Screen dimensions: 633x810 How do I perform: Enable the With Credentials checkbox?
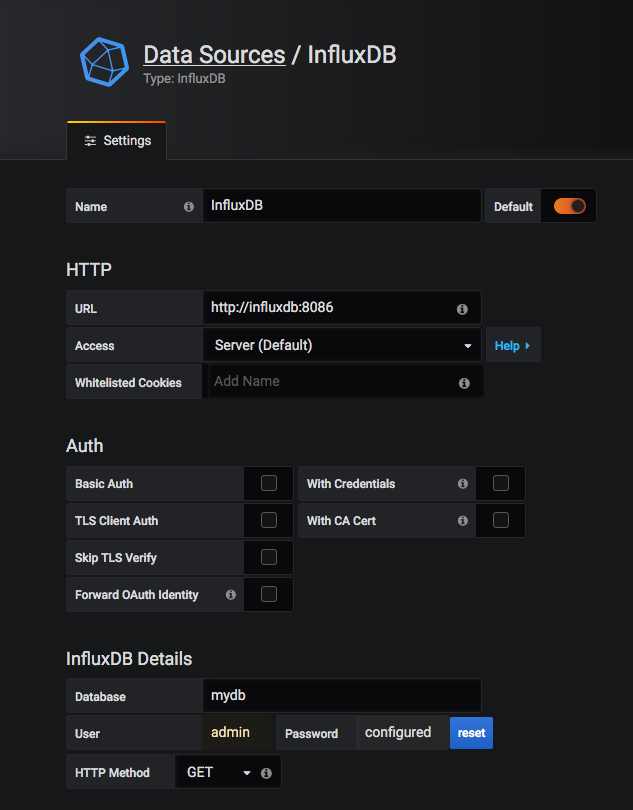[x=501, y=483]
